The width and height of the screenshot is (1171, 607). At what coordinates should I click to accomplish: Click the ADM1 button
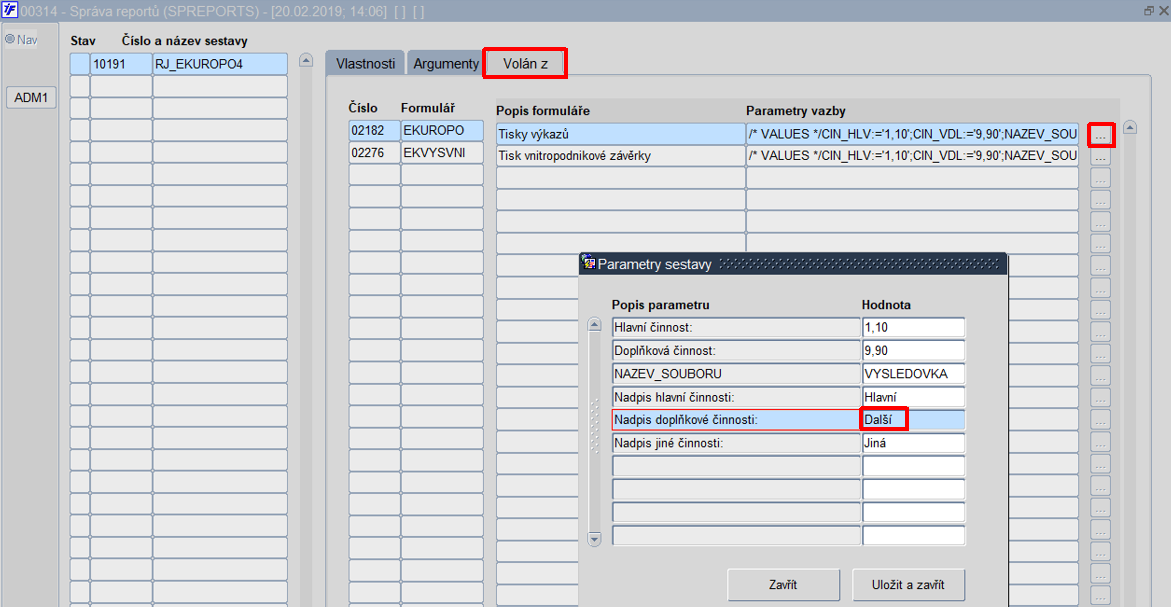31,97
